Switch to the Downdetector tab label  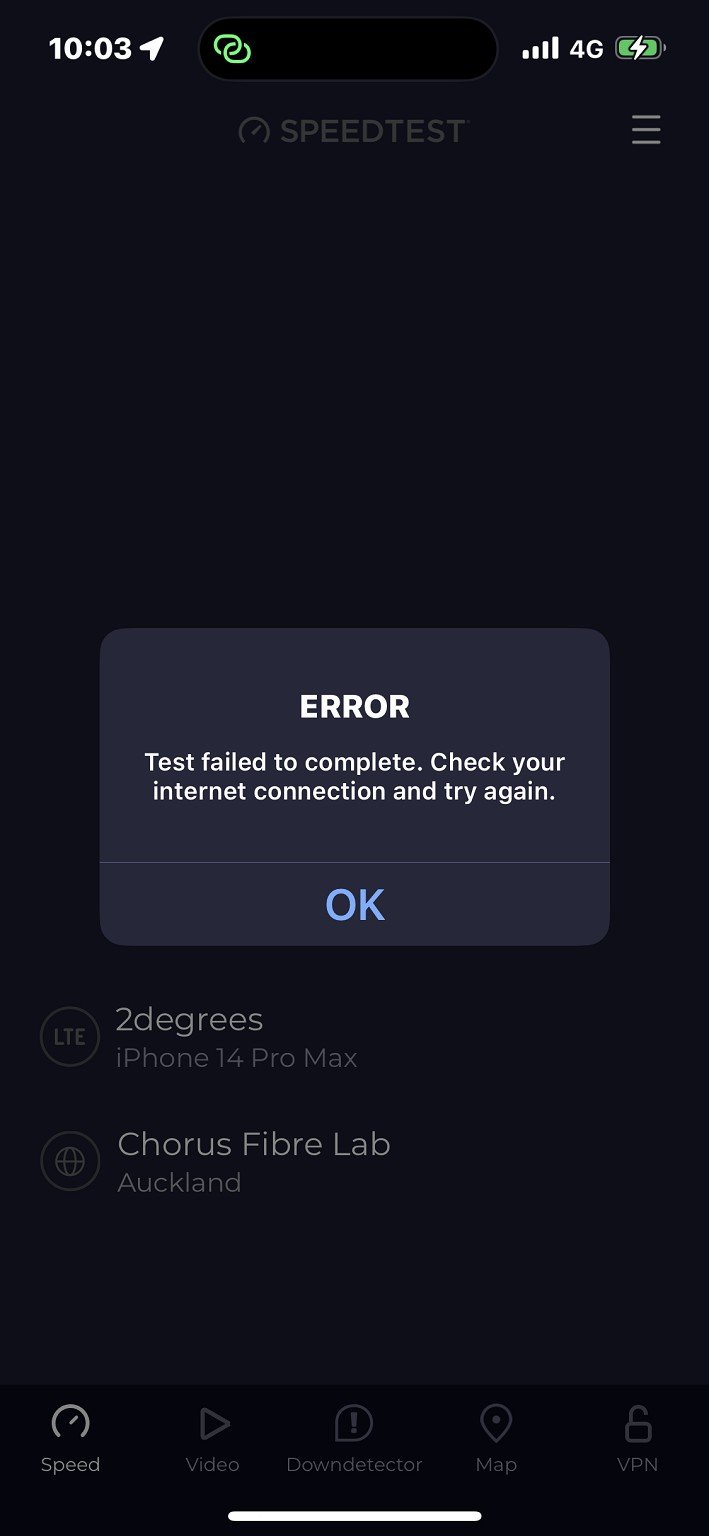tap(354, 1464)
